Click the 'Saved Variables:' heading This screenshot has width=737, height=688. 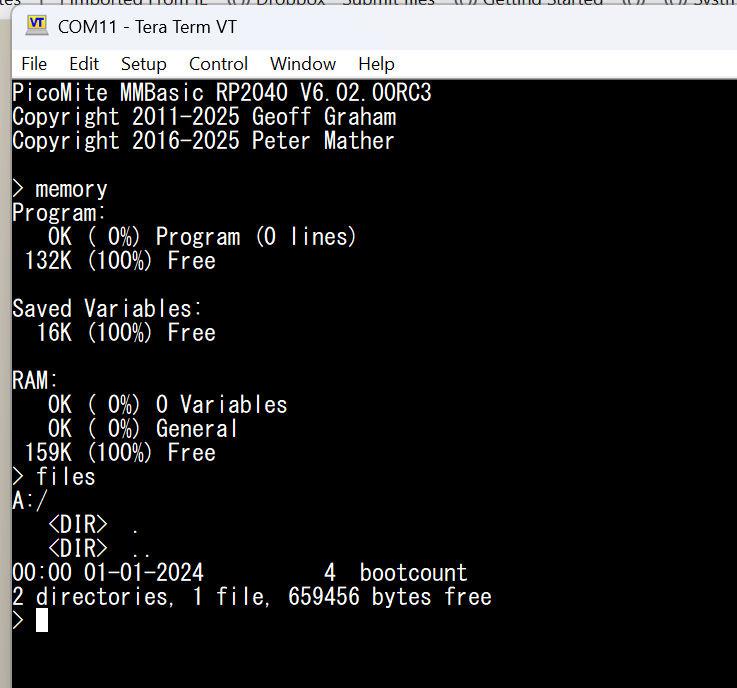tap(107, 309)
